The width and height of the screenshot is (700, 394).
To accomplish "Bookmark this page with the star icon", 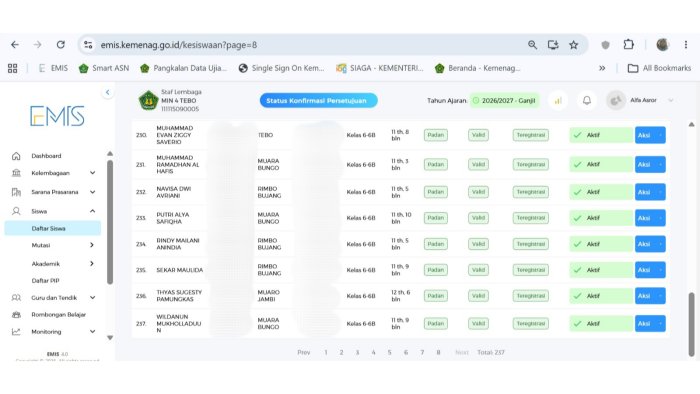I will [574, 45].
